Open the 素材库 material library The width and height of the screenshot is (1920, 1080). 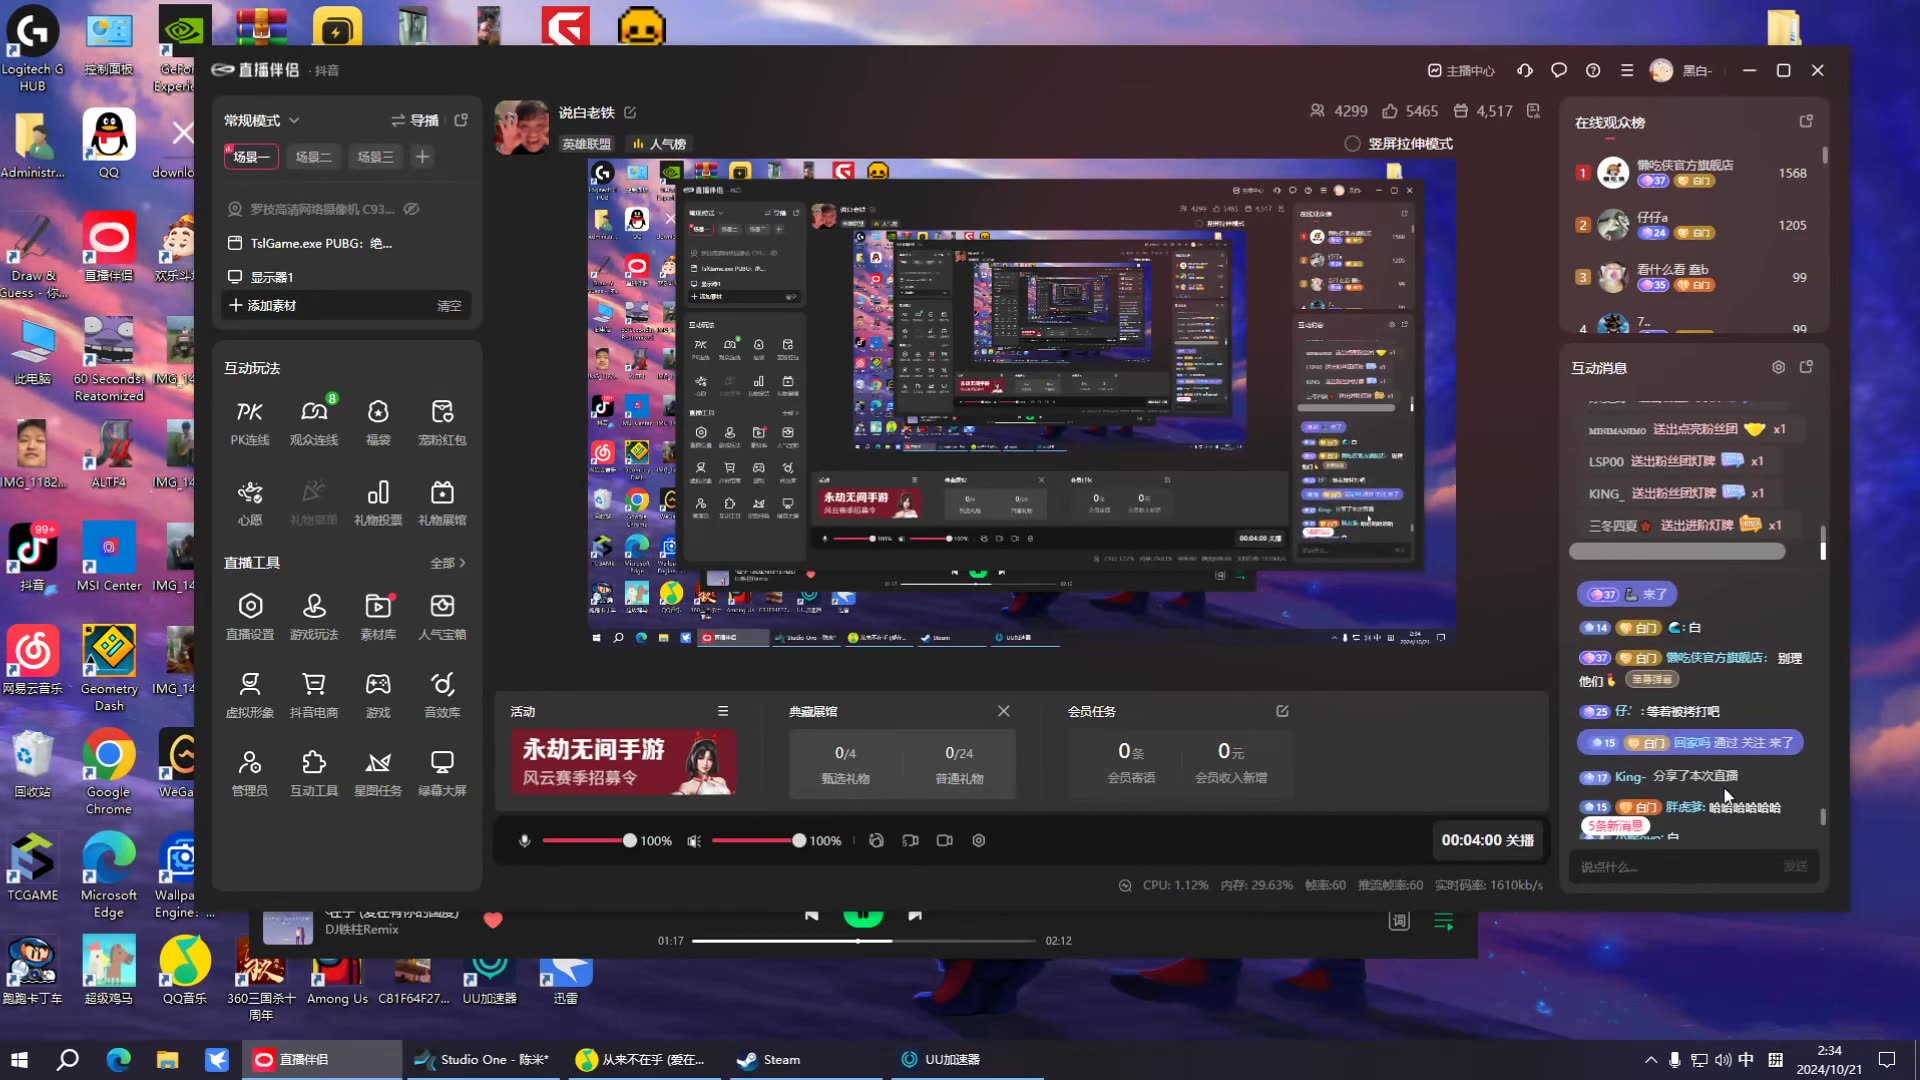[378, 617]
